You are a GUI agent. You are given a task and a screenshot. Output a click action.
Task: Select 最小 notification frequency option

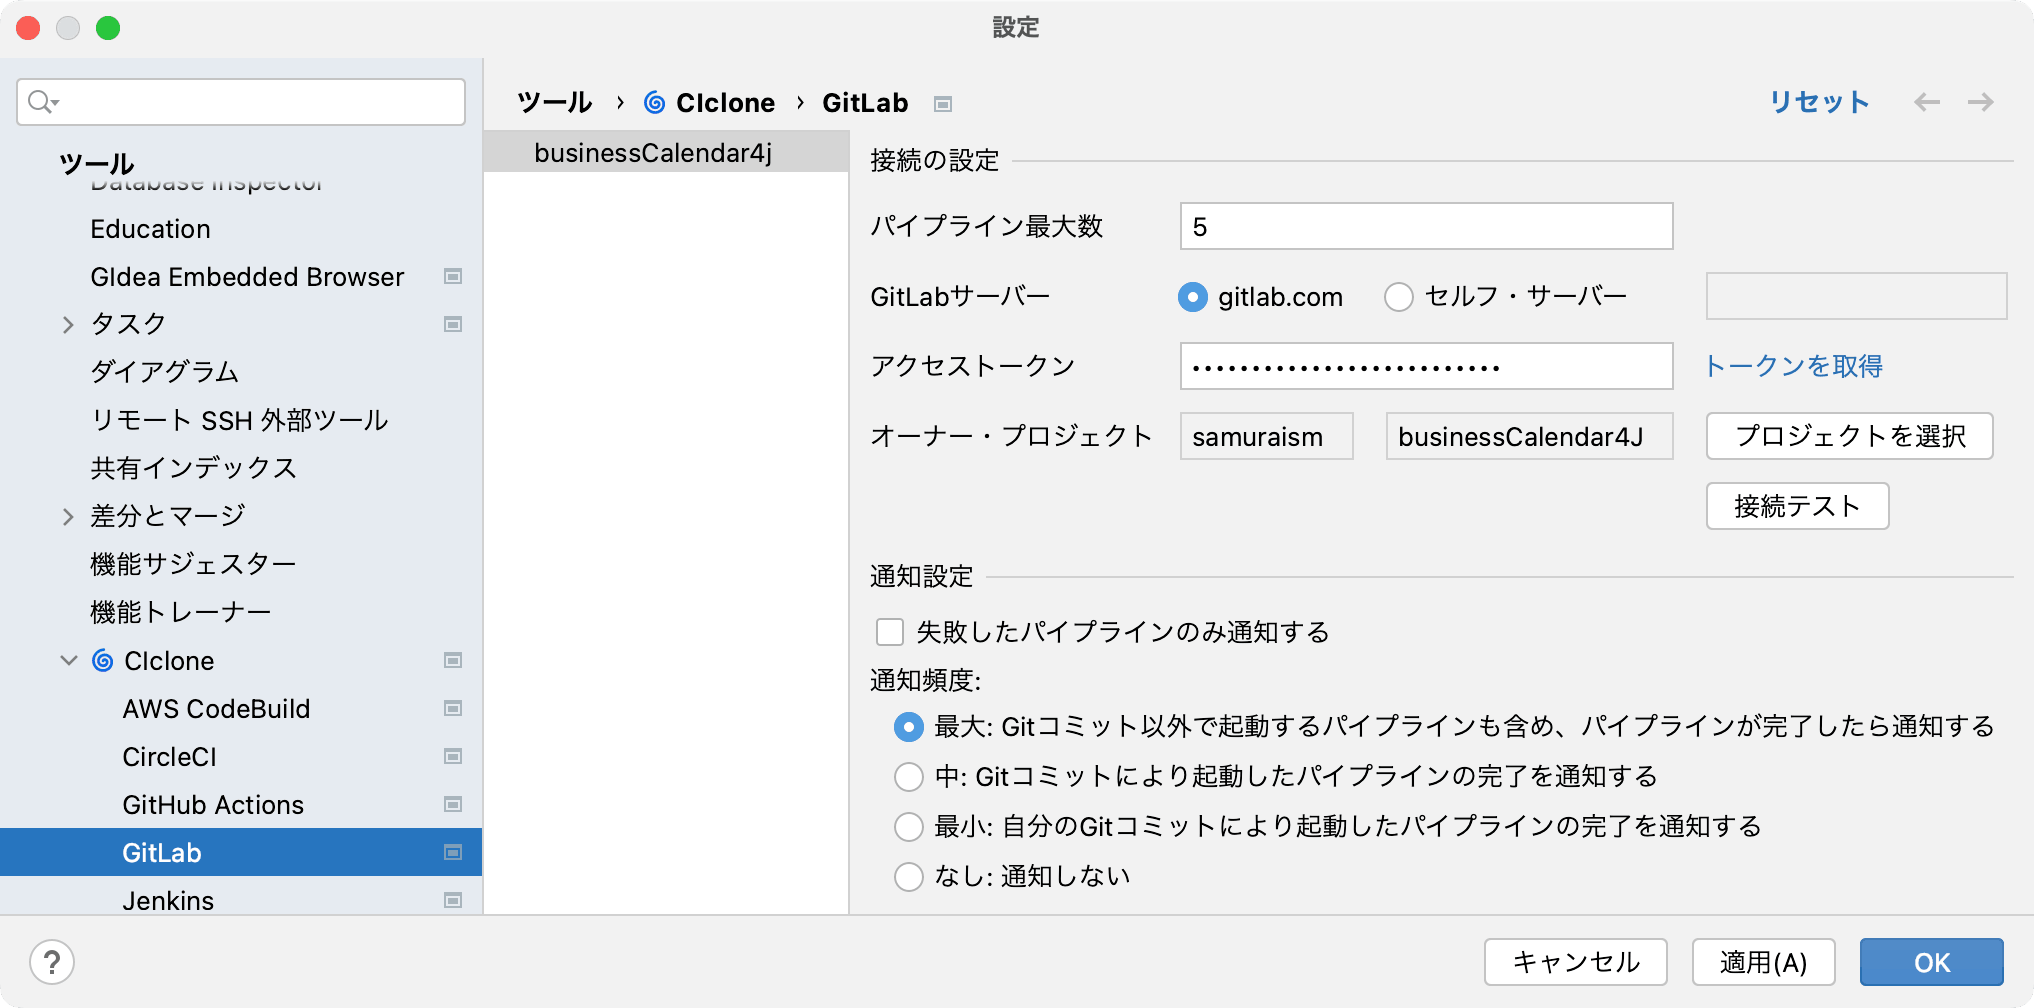908,827
